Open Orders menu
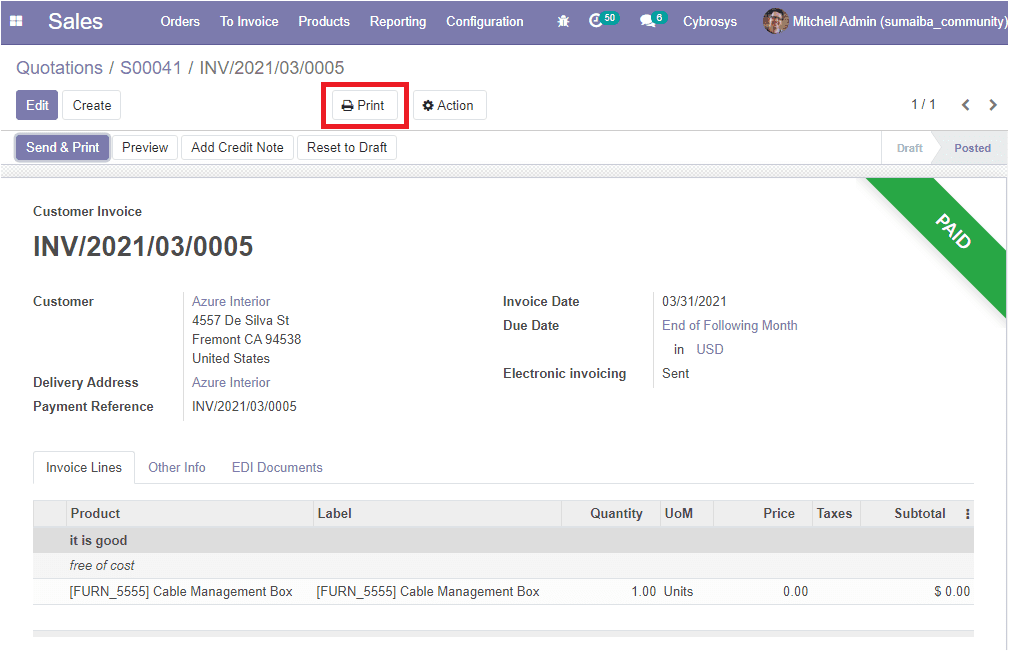 coord(180,21)
